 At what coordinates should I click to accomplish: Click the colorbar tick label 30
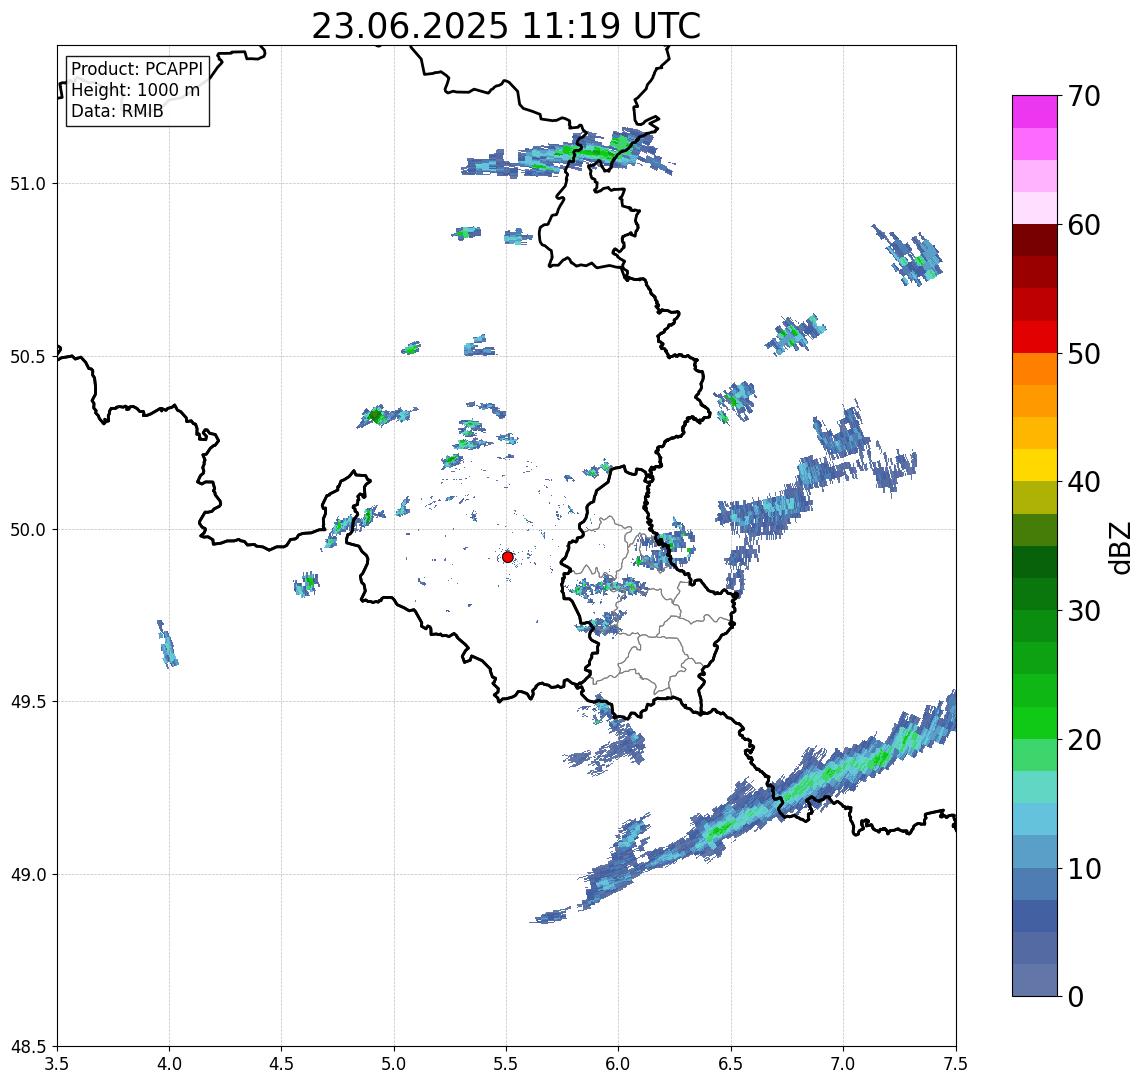[1084, 611]
